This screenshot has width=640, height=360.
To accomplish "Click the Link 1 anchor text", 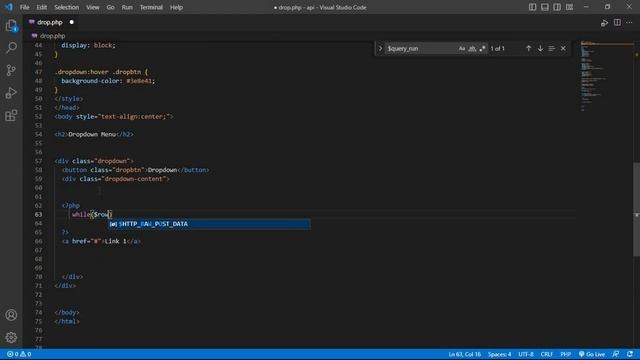I will pyautogui.click(x=116, y=241).
